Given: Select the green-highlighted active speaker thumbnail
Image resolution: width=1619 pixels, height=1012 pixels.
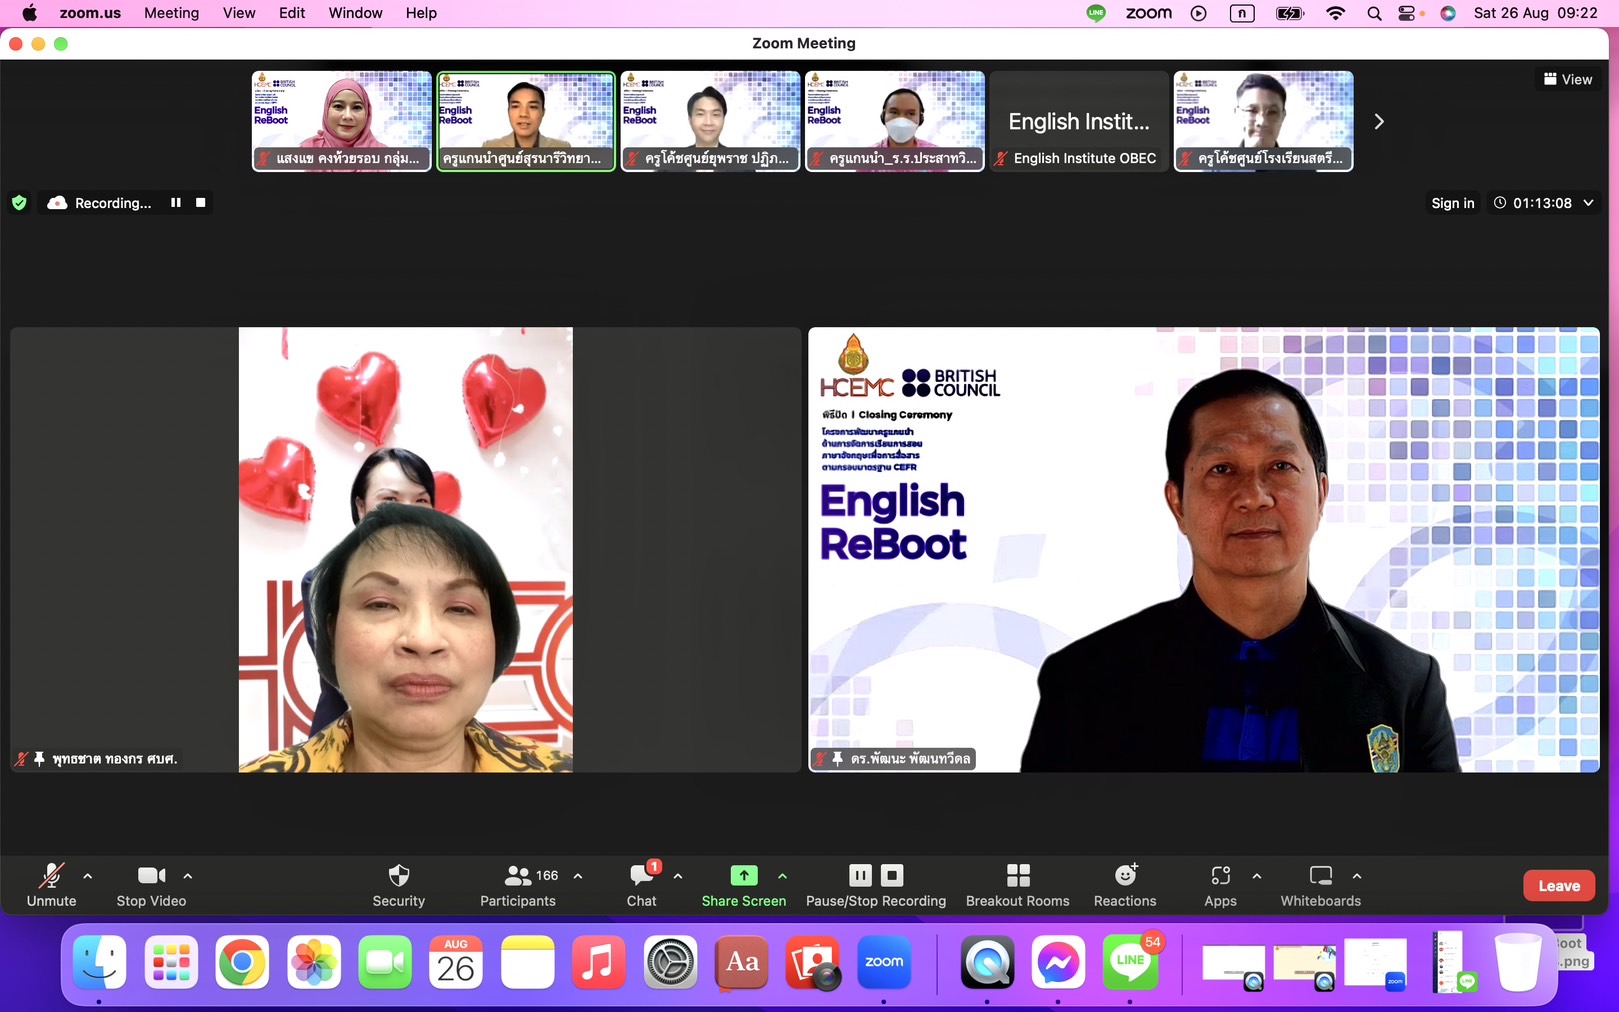Looking at the screenshot, I should (x=525, y=121).
